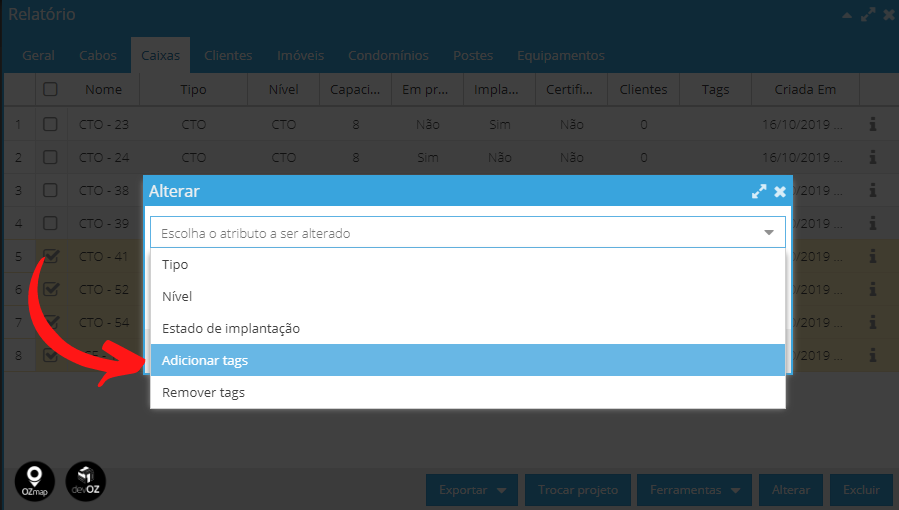899x510 pixels.
Task: Switch to the Postes tab
Action: [473, 56]
